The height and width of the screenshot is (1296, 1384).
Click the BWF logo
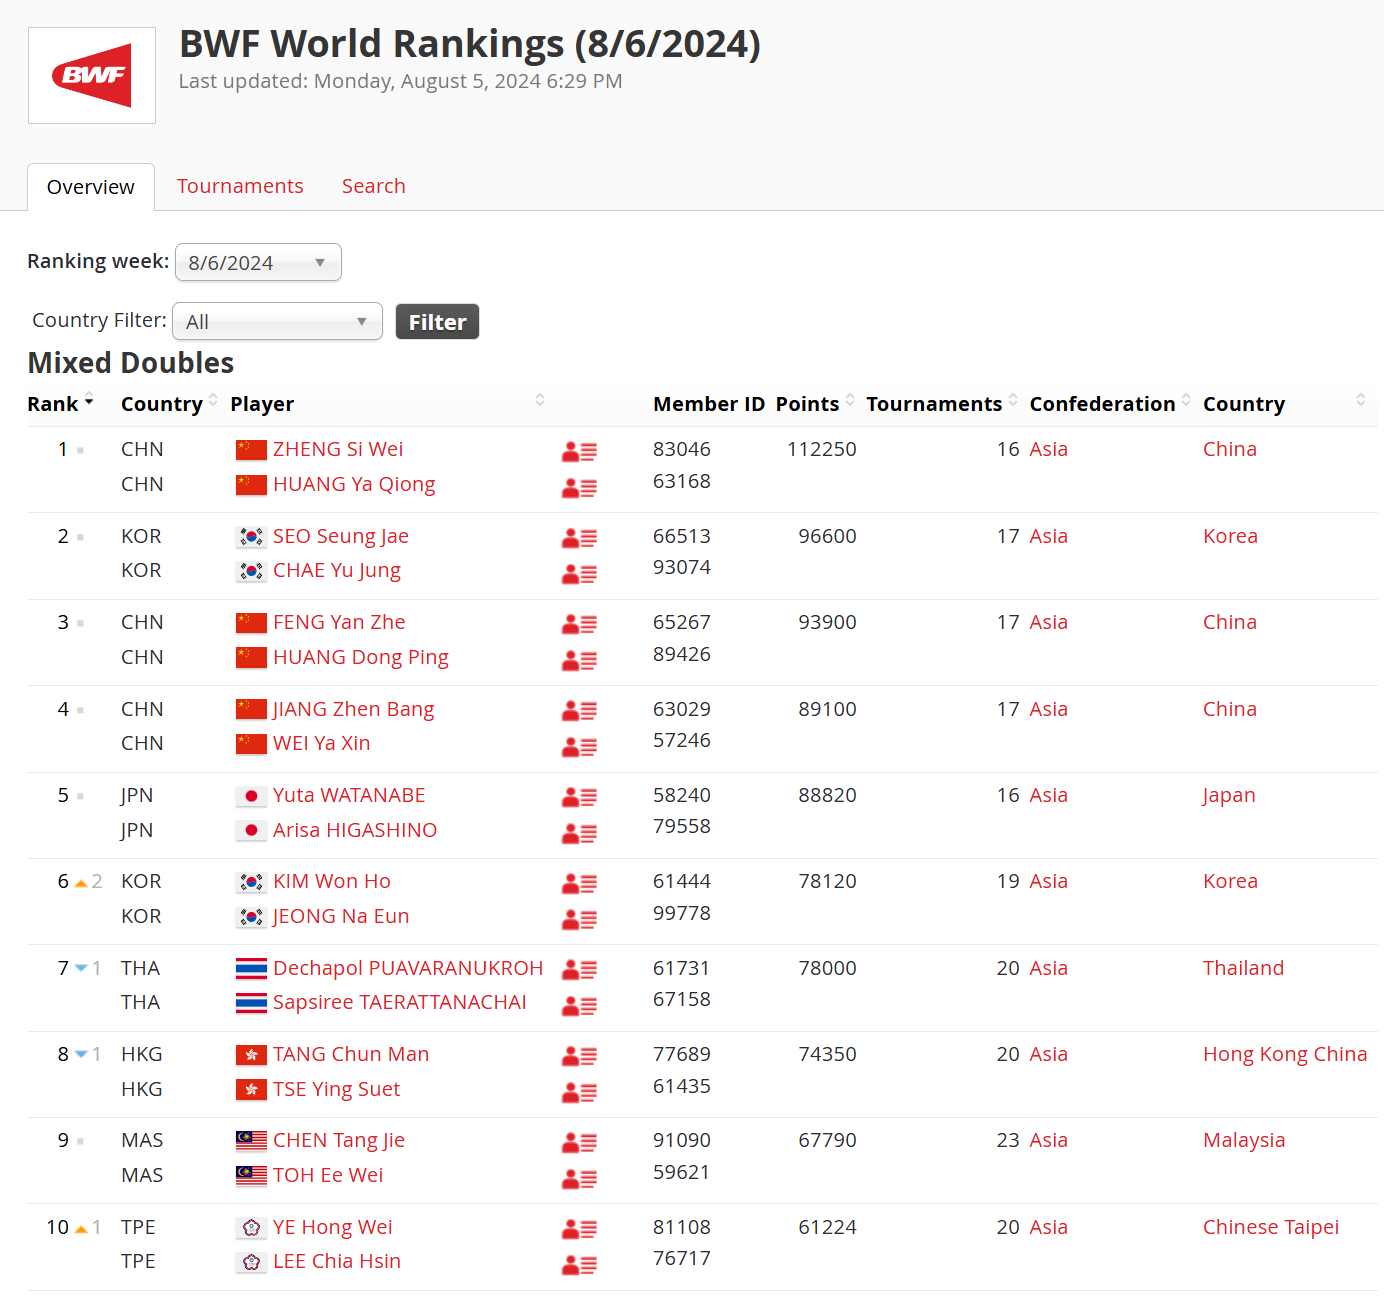click(x=92, y=75)
